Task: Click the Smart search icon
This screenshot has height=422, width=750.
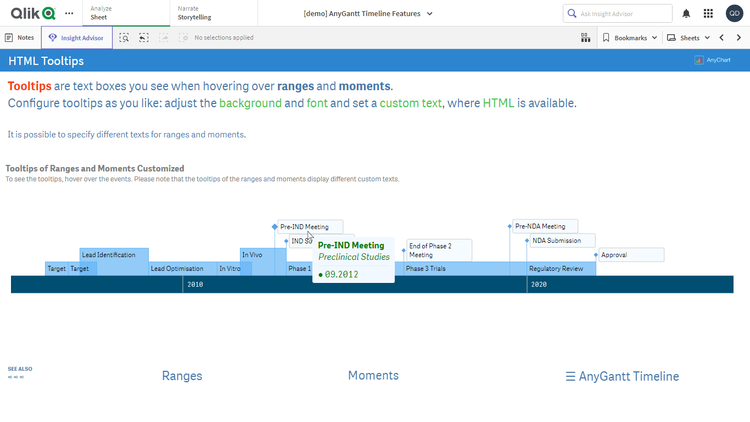Action: pyautogui.click(x=124, y=37)
